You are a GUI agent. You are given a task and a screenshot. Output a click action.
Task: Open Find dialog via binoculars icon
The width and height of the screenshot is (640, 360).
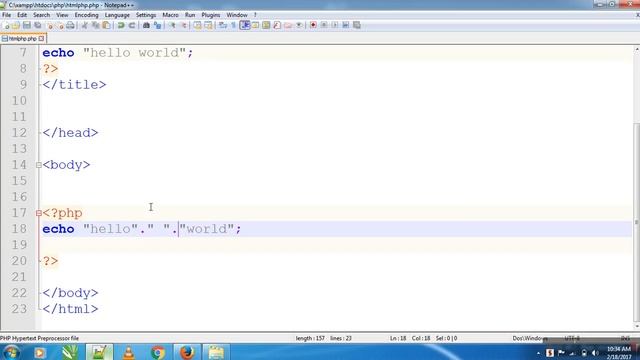(x=146, y=25)
